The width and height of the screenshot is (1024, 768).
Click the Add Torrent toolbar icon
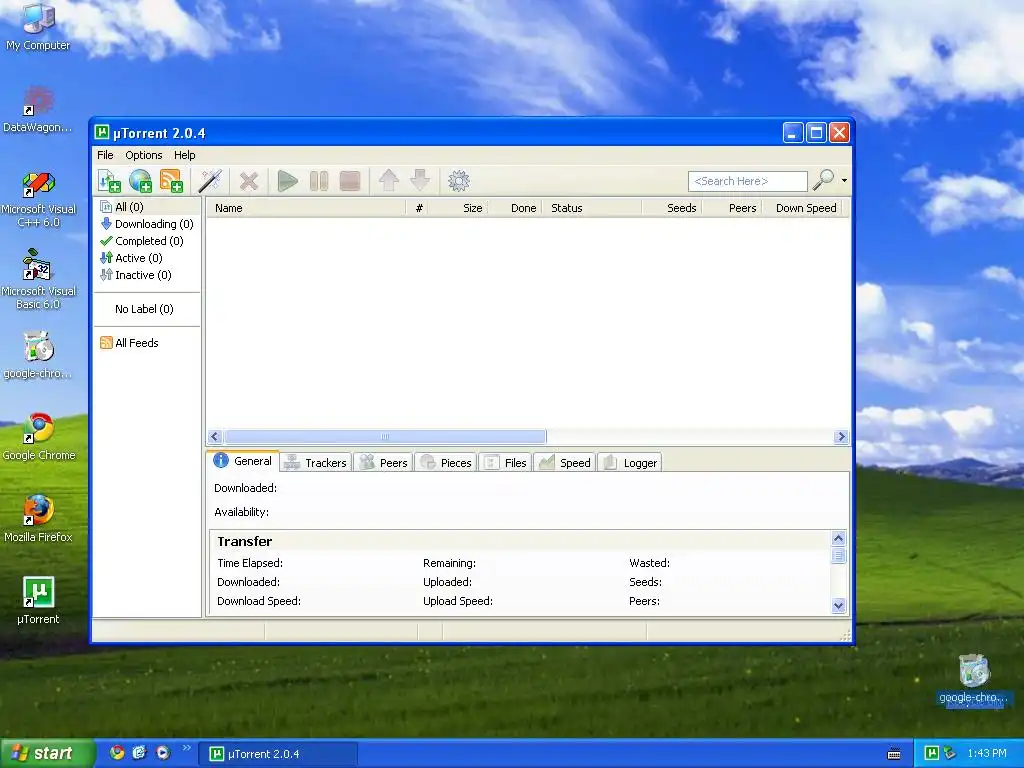(x=109, y=181)
